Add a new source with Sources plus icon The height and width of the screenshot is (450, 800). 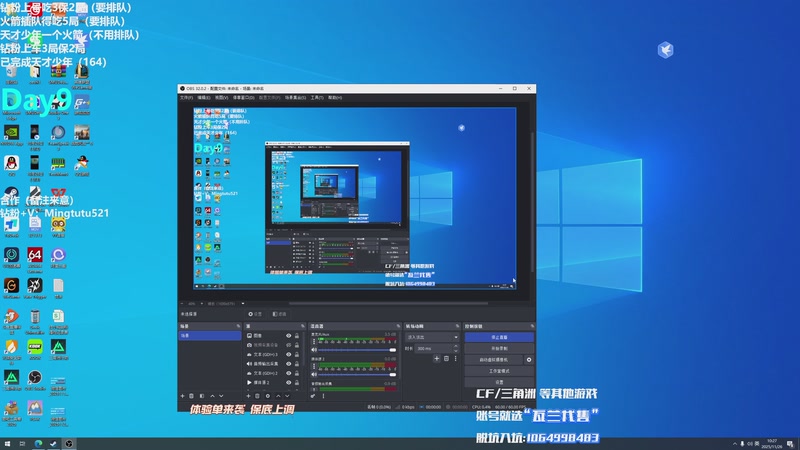coord(248,396)
